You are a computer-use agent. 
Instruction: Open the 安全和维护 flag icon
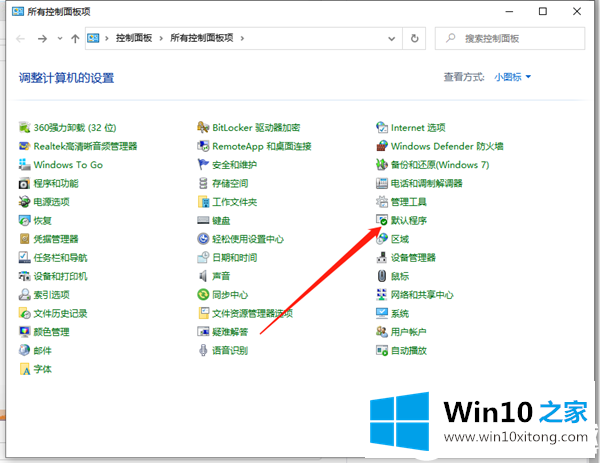click(203, 165)
